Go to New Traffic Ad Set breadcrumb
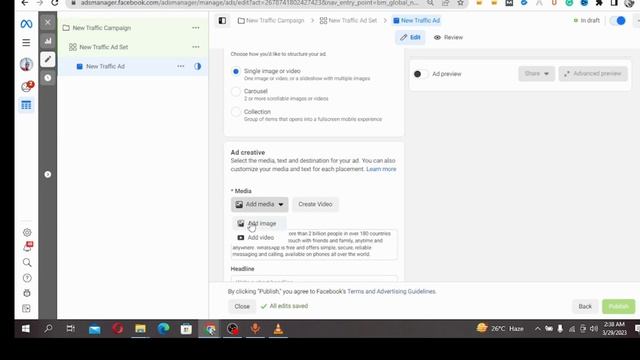The width and height of the screenshot is (640, 360). 348,20
